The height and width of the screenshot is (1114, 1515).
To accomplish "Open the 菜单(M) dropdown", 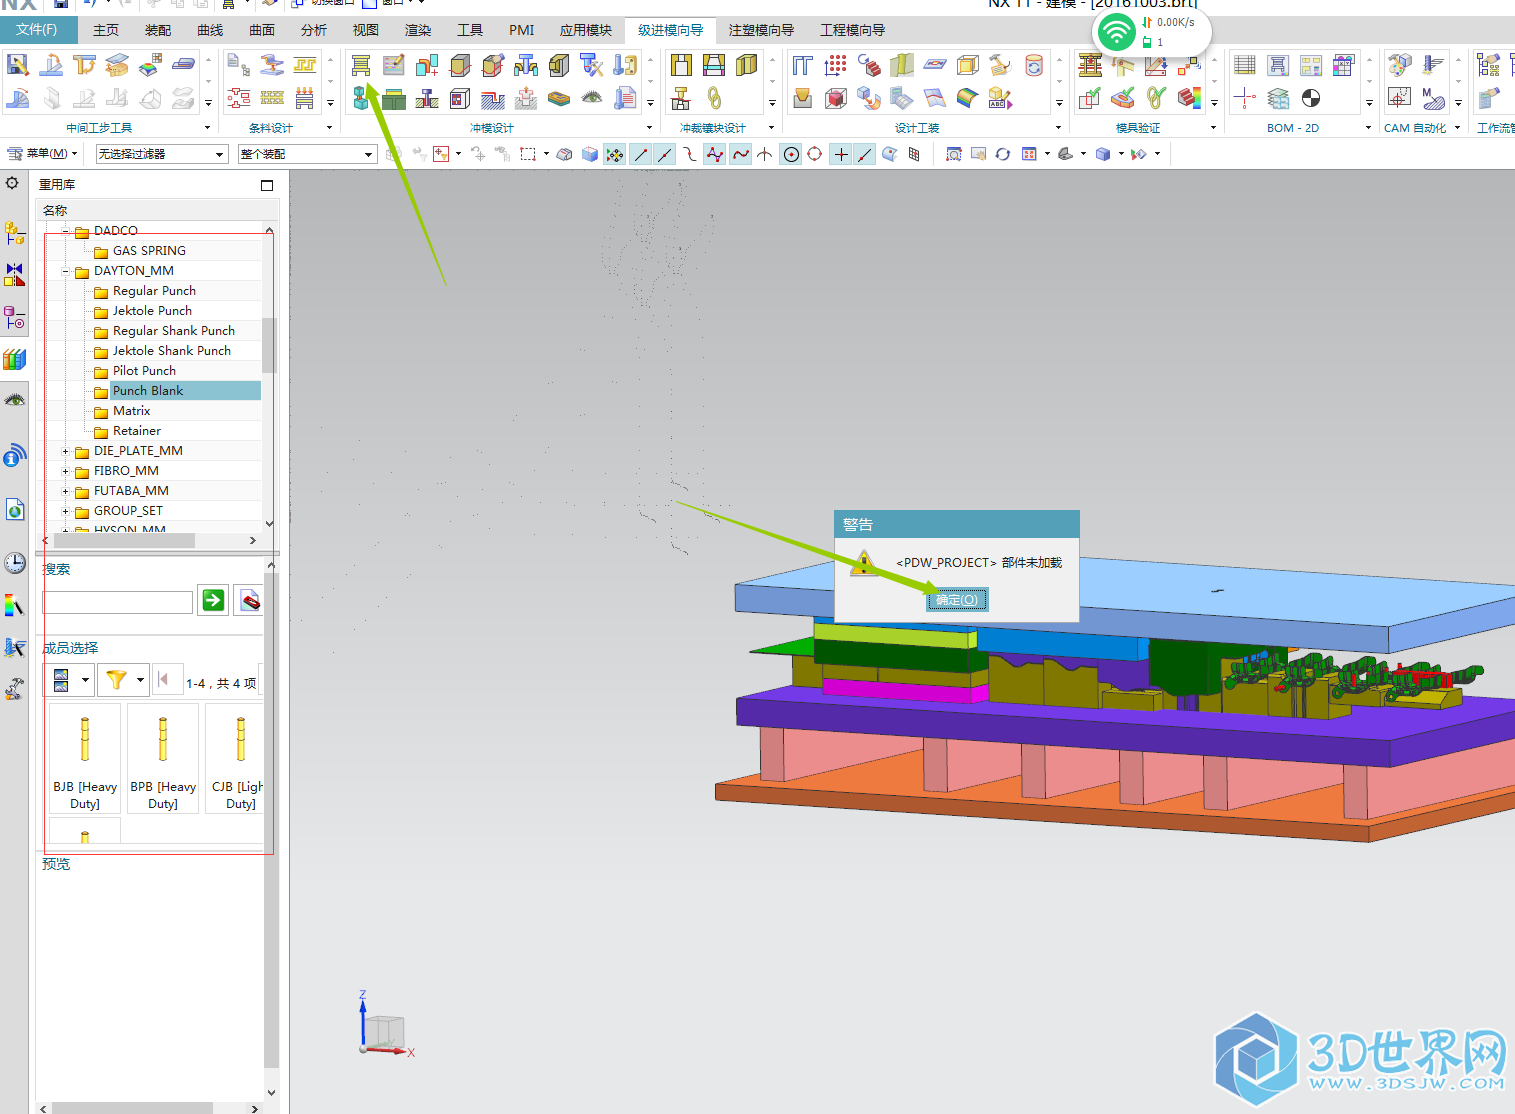I will [42, 154].
